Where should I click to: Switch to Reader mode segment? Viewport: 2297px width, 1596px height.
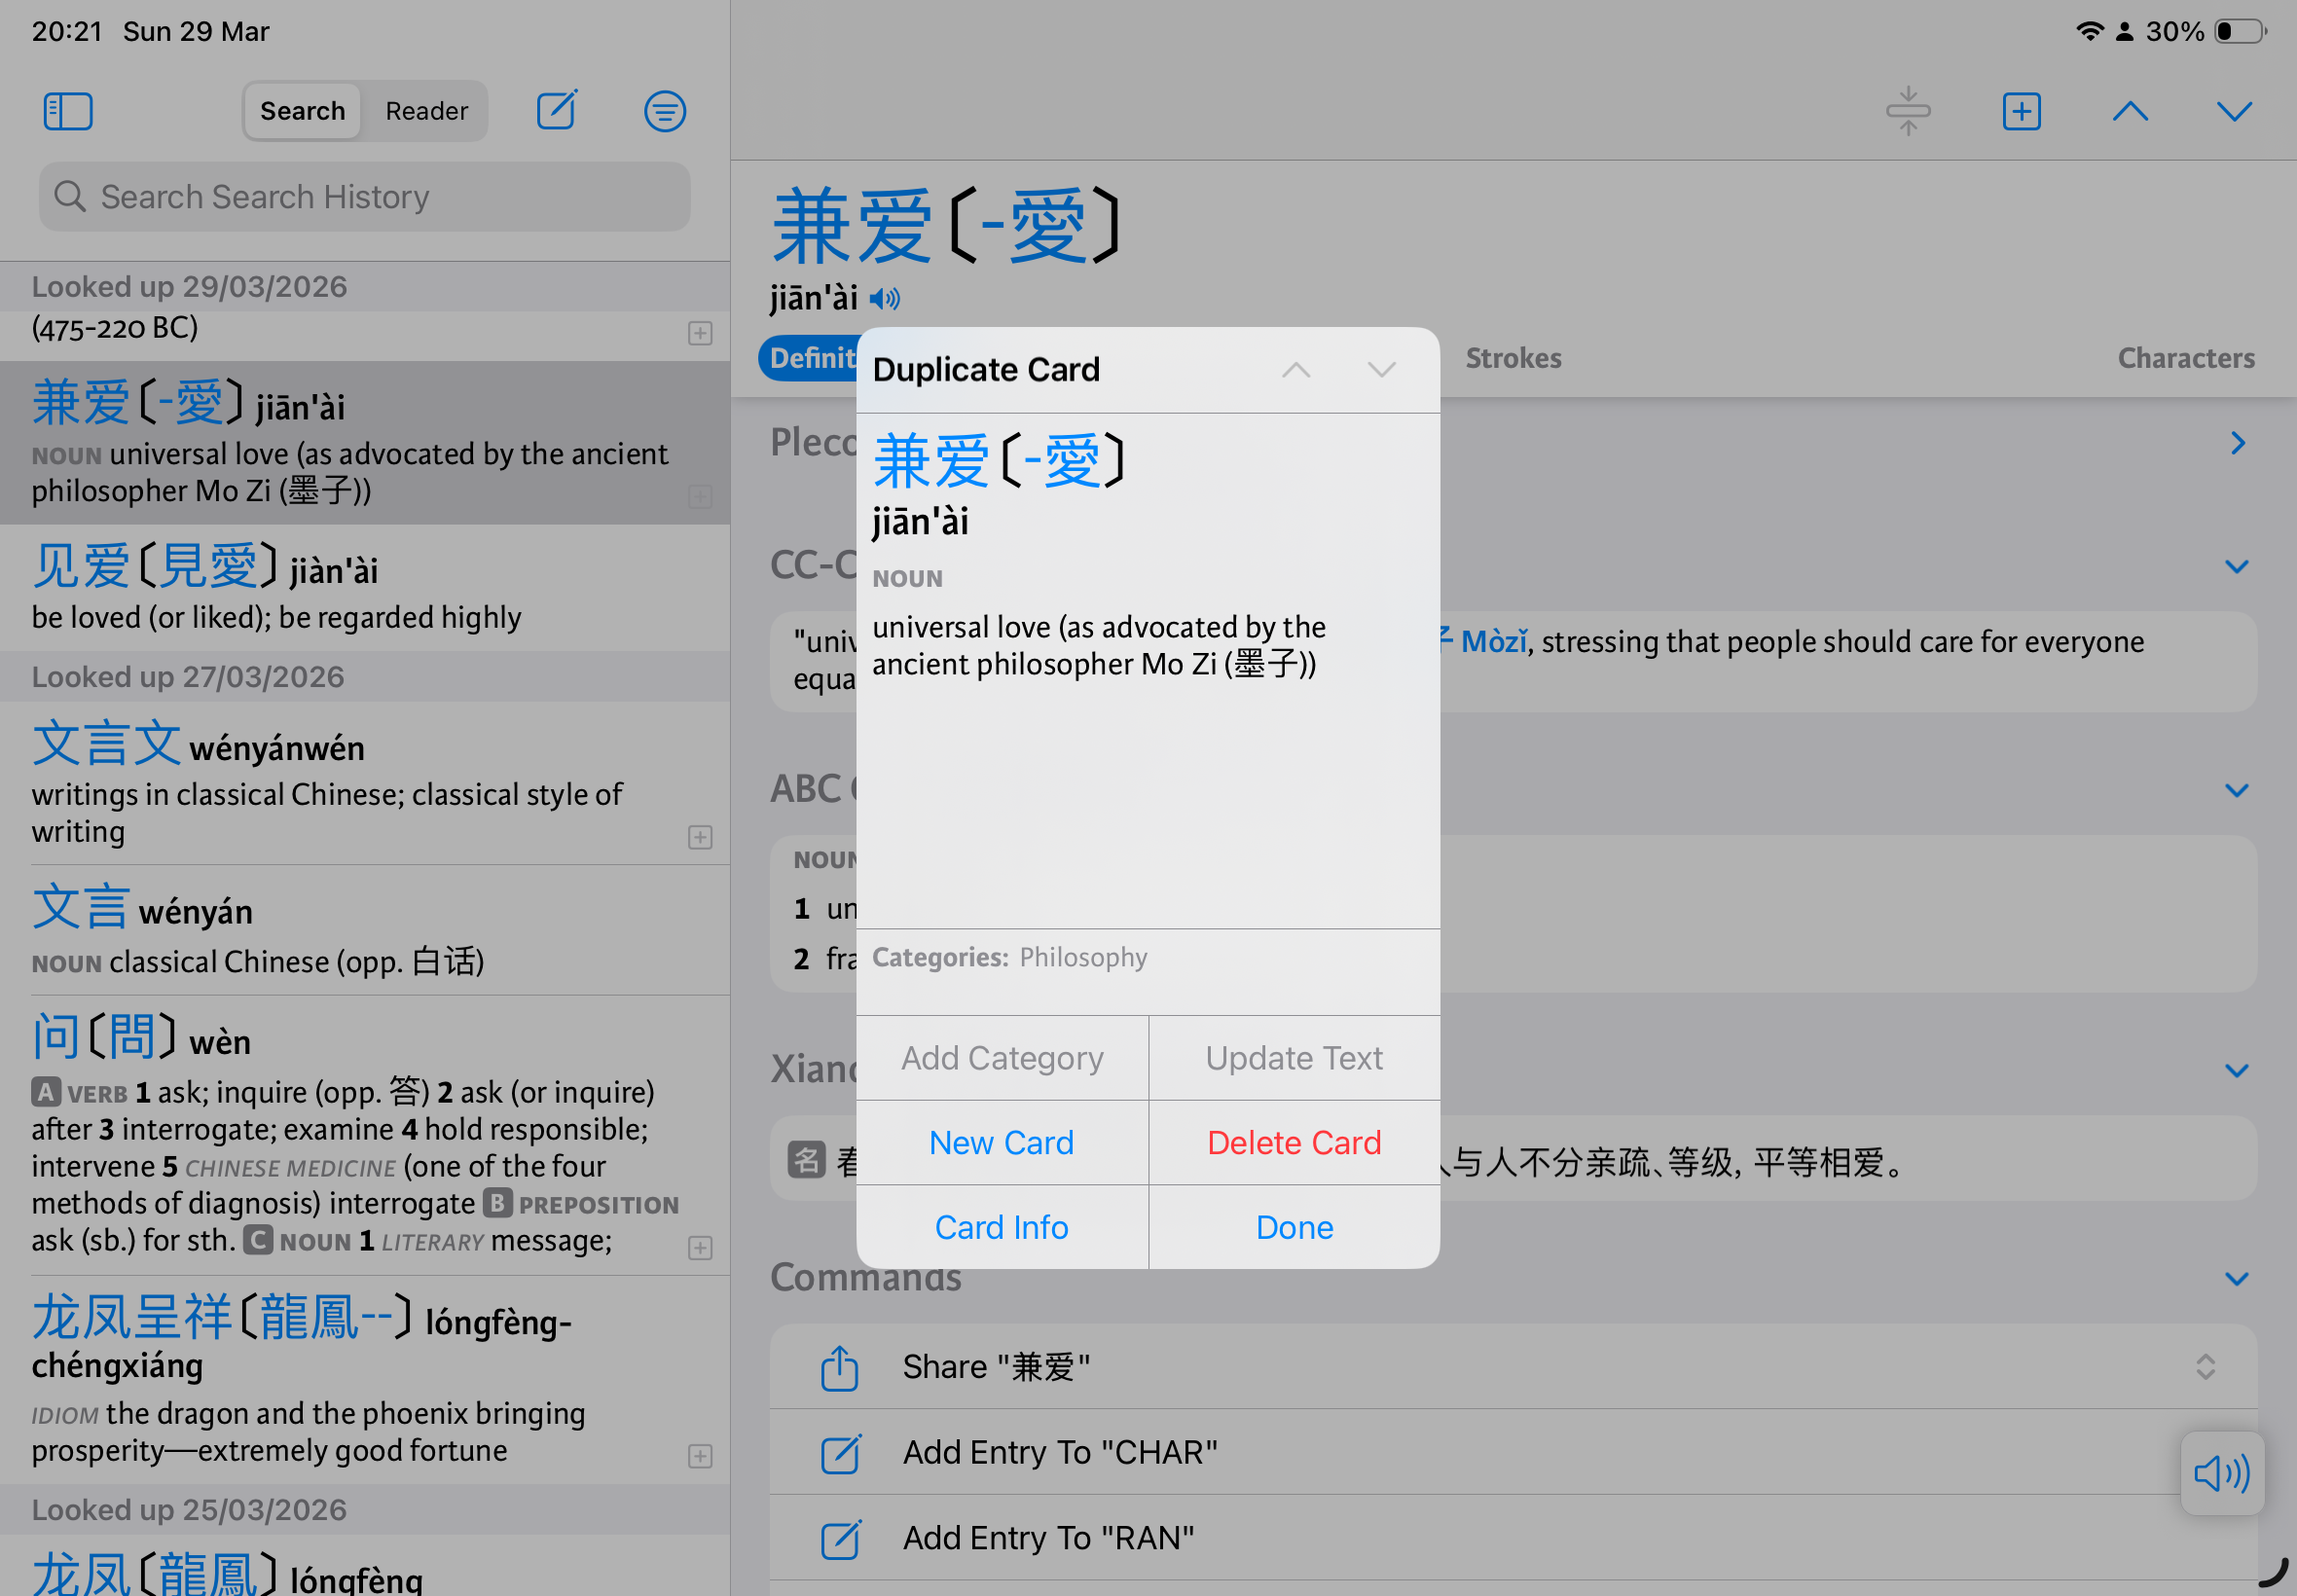click(426, 111)
